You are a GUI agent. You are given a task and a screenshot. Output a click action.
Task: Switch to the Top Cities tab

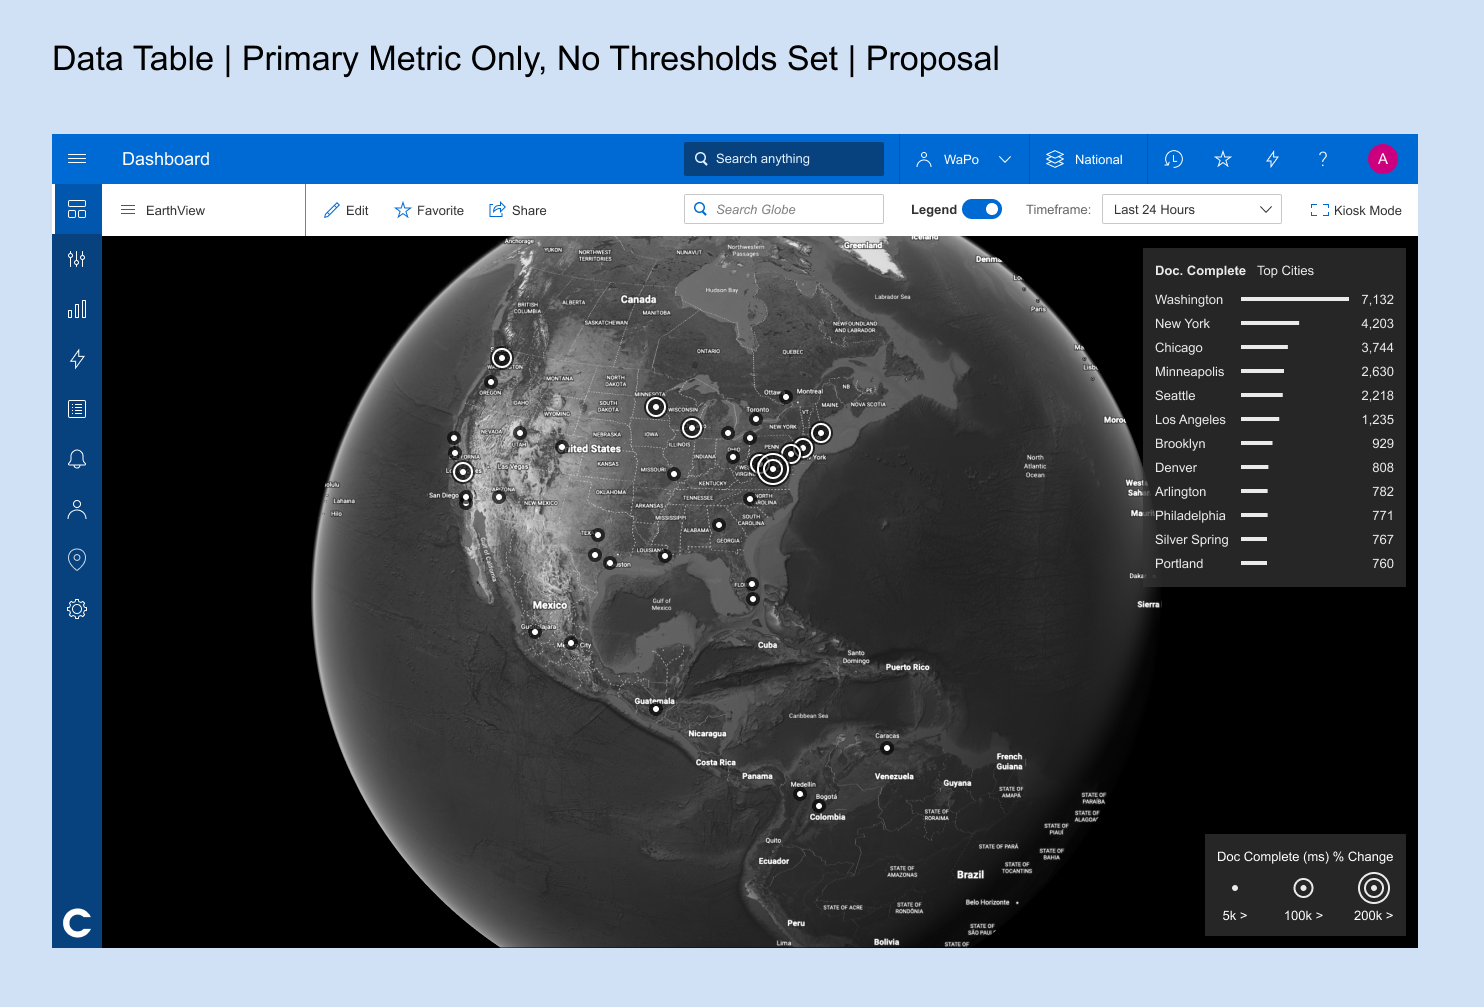click(x=1285, y=271)
